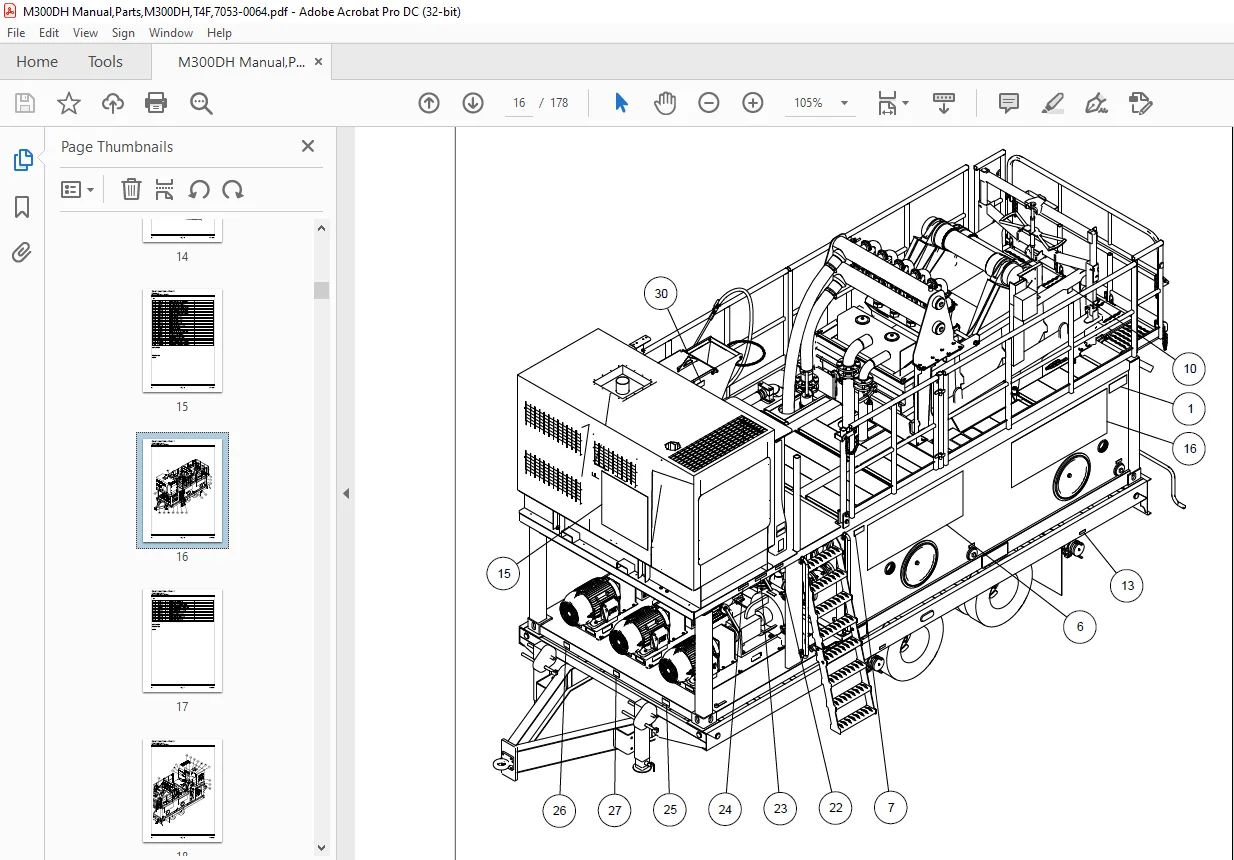
Task: Open the View menu
Action: pyautogui.click(x=86, y=33)
